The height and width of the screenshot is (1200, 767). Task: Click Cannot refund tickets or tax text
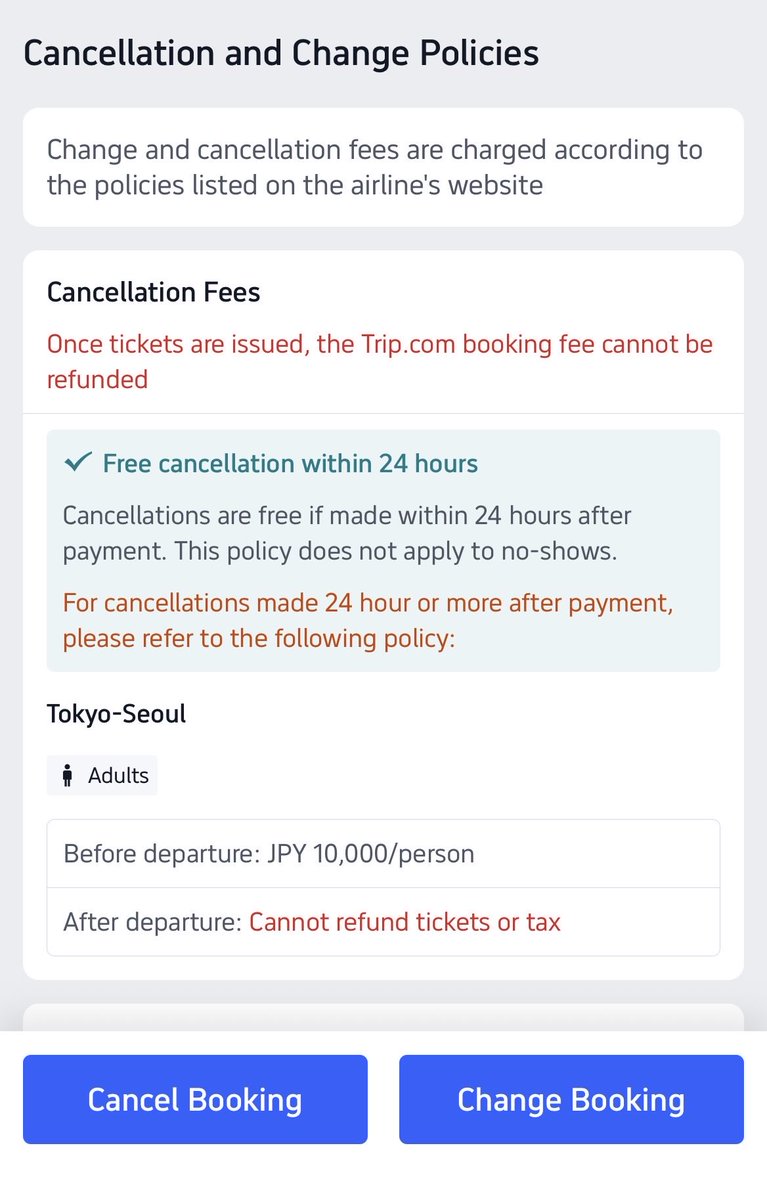[x=405, y=922]
